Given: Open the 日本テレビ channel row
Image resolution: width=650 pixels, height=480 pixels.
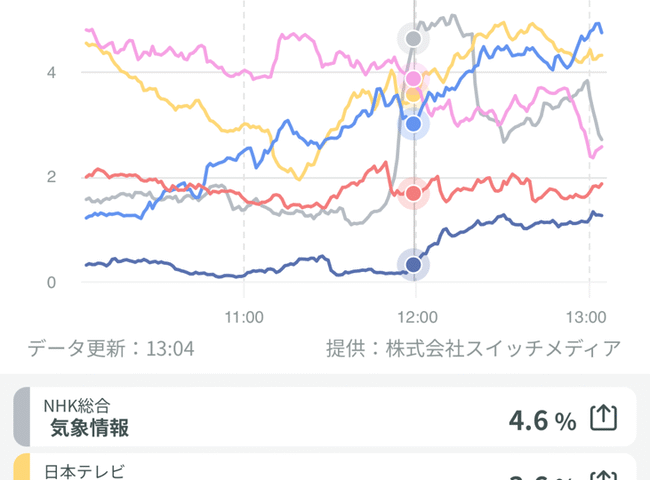Looking at the screenshot, I should [325, 467].
